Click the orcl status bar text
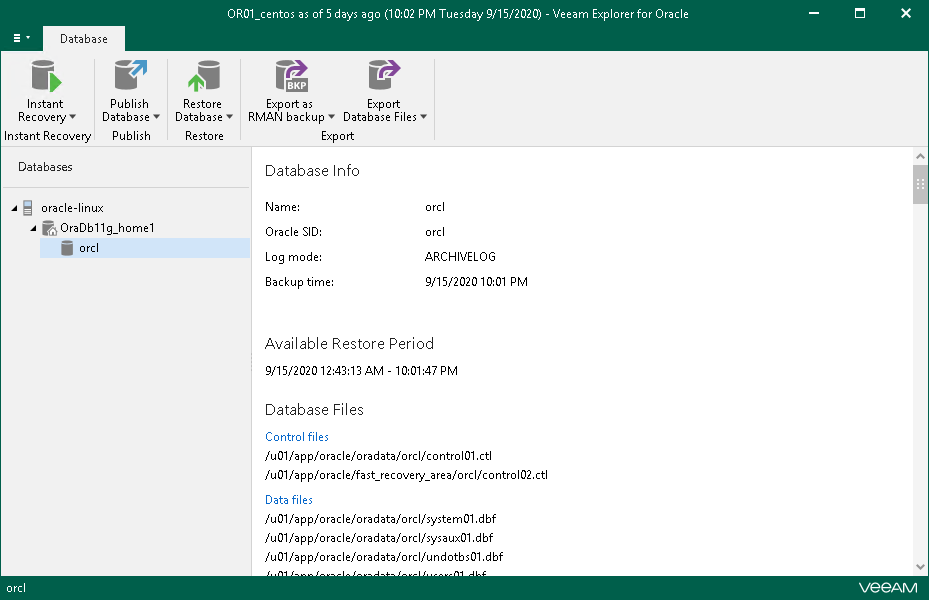This screenshot has height=600, width=929. [x=16, y=588]
